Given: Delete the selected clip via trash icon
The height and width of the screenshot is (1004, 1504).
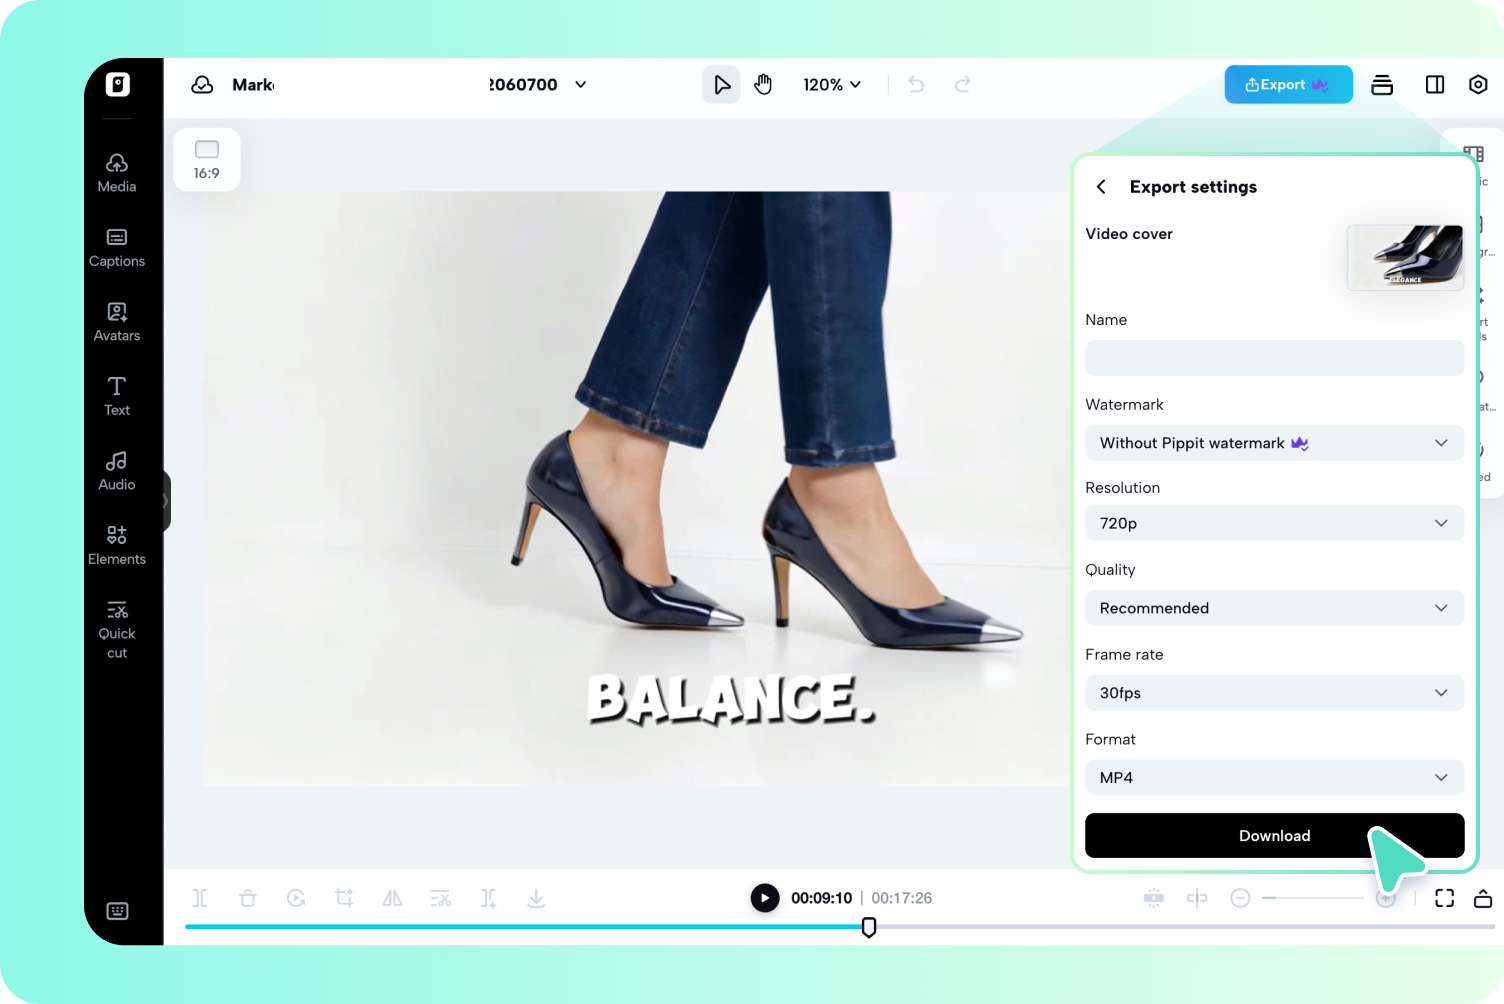Looking at the screenshot, I should (248, 898).
